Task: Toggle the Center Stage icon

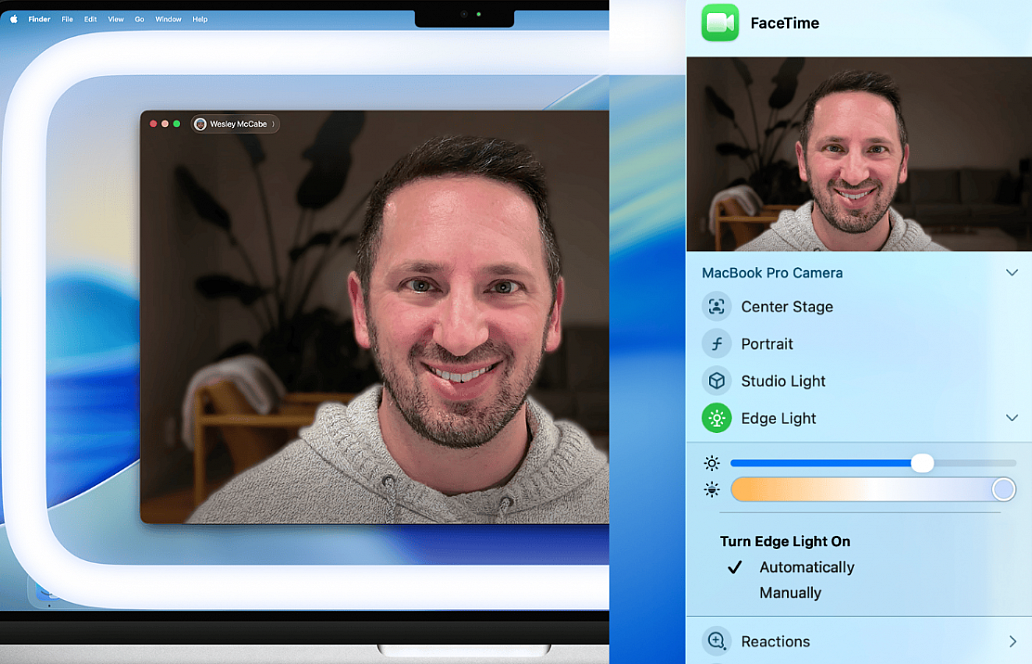Action: (x=716, y=307)
